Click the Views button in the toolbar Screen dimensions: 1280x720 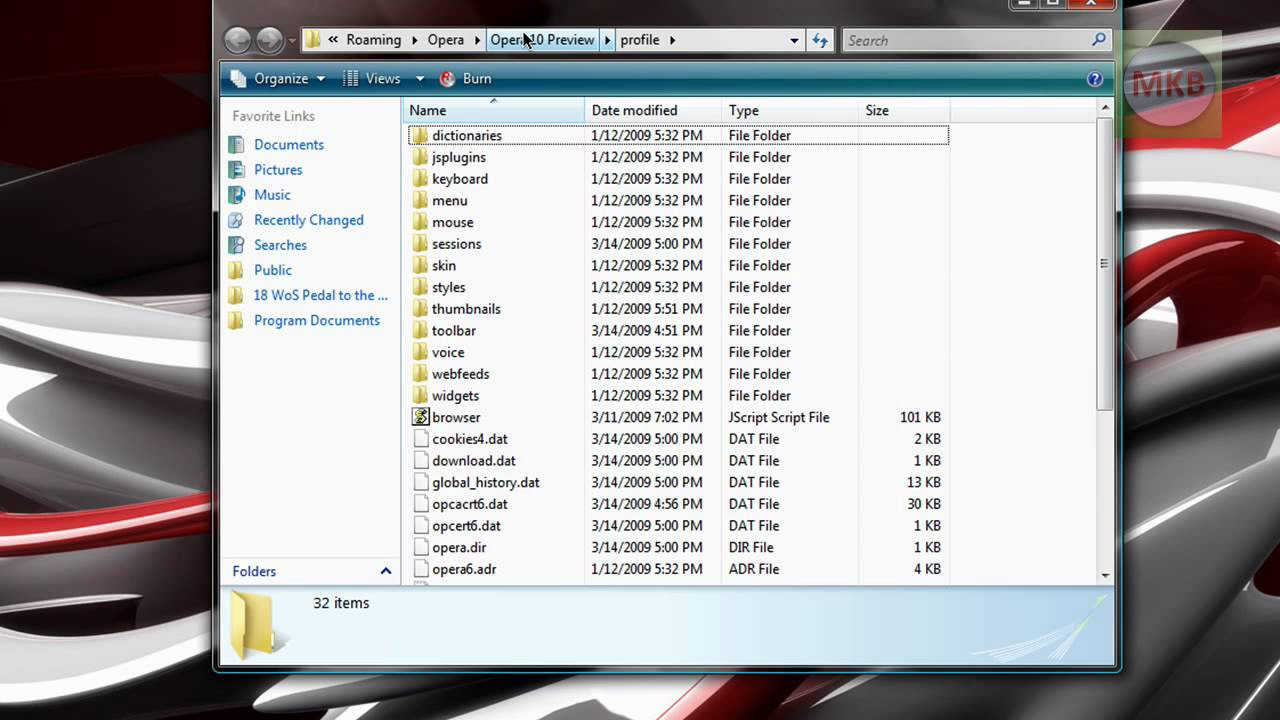pyautogui.click(x=372, y=79)
